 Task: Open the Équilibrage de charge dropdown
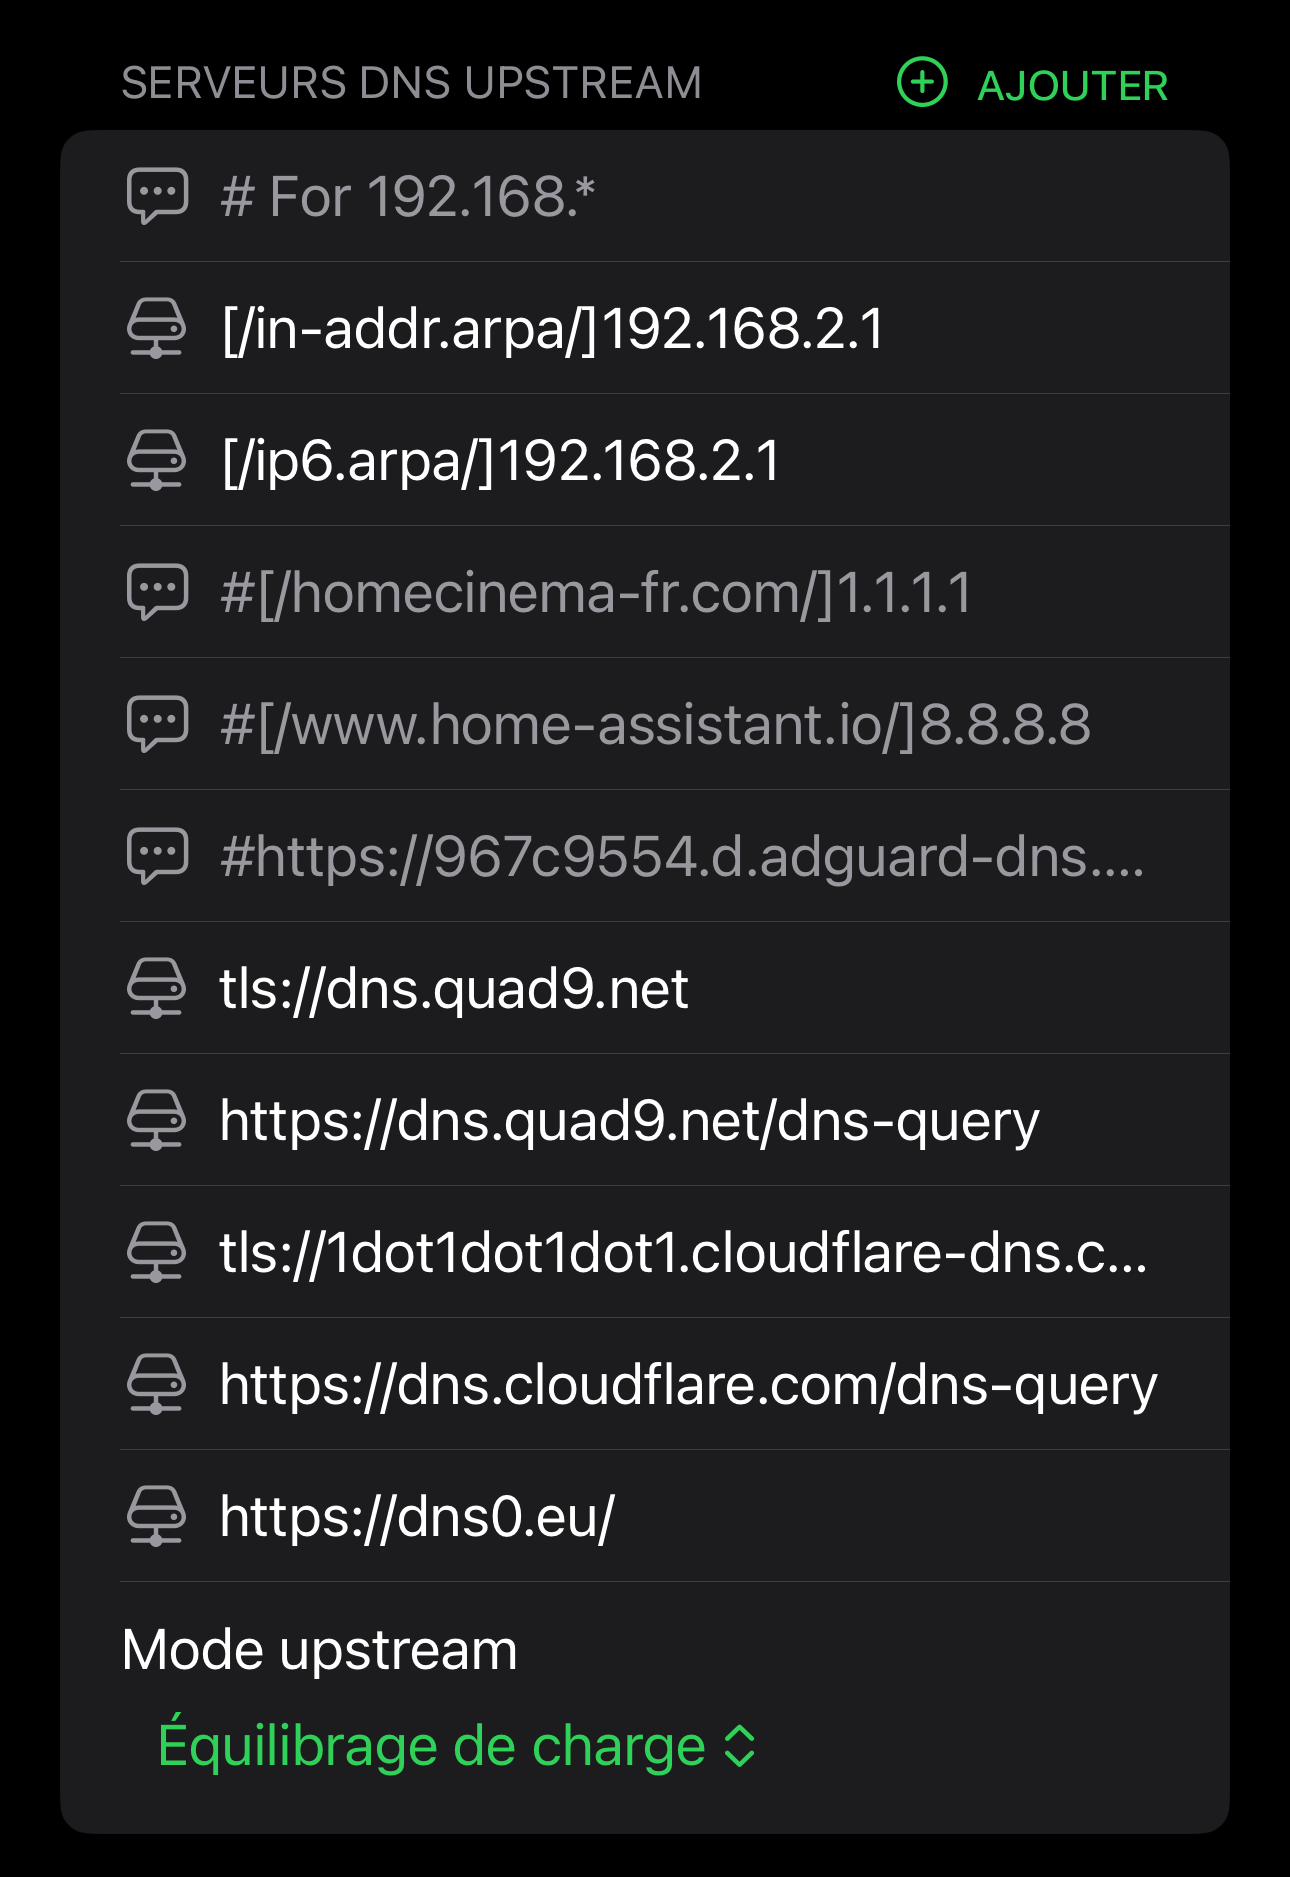pos(432,1746)
